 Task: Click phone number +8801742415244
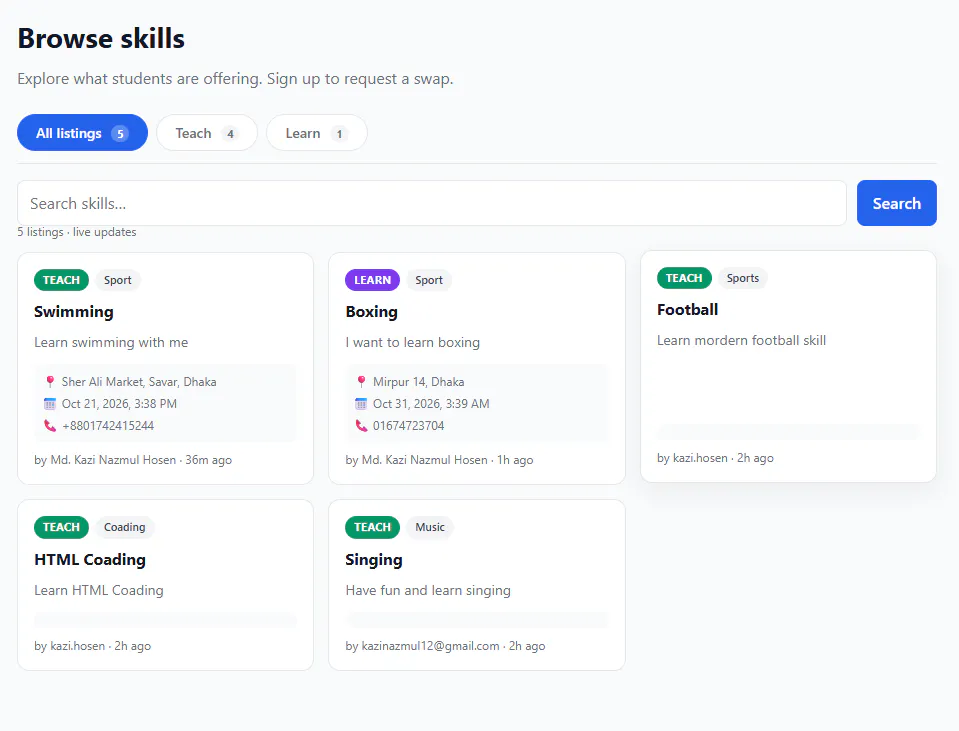tap(108, 426)
